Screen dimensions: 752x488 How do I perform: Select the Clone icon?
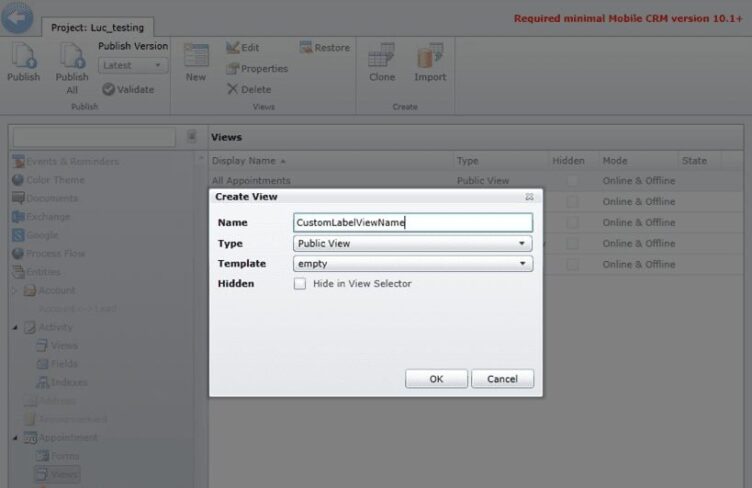(x=382, y=55)
